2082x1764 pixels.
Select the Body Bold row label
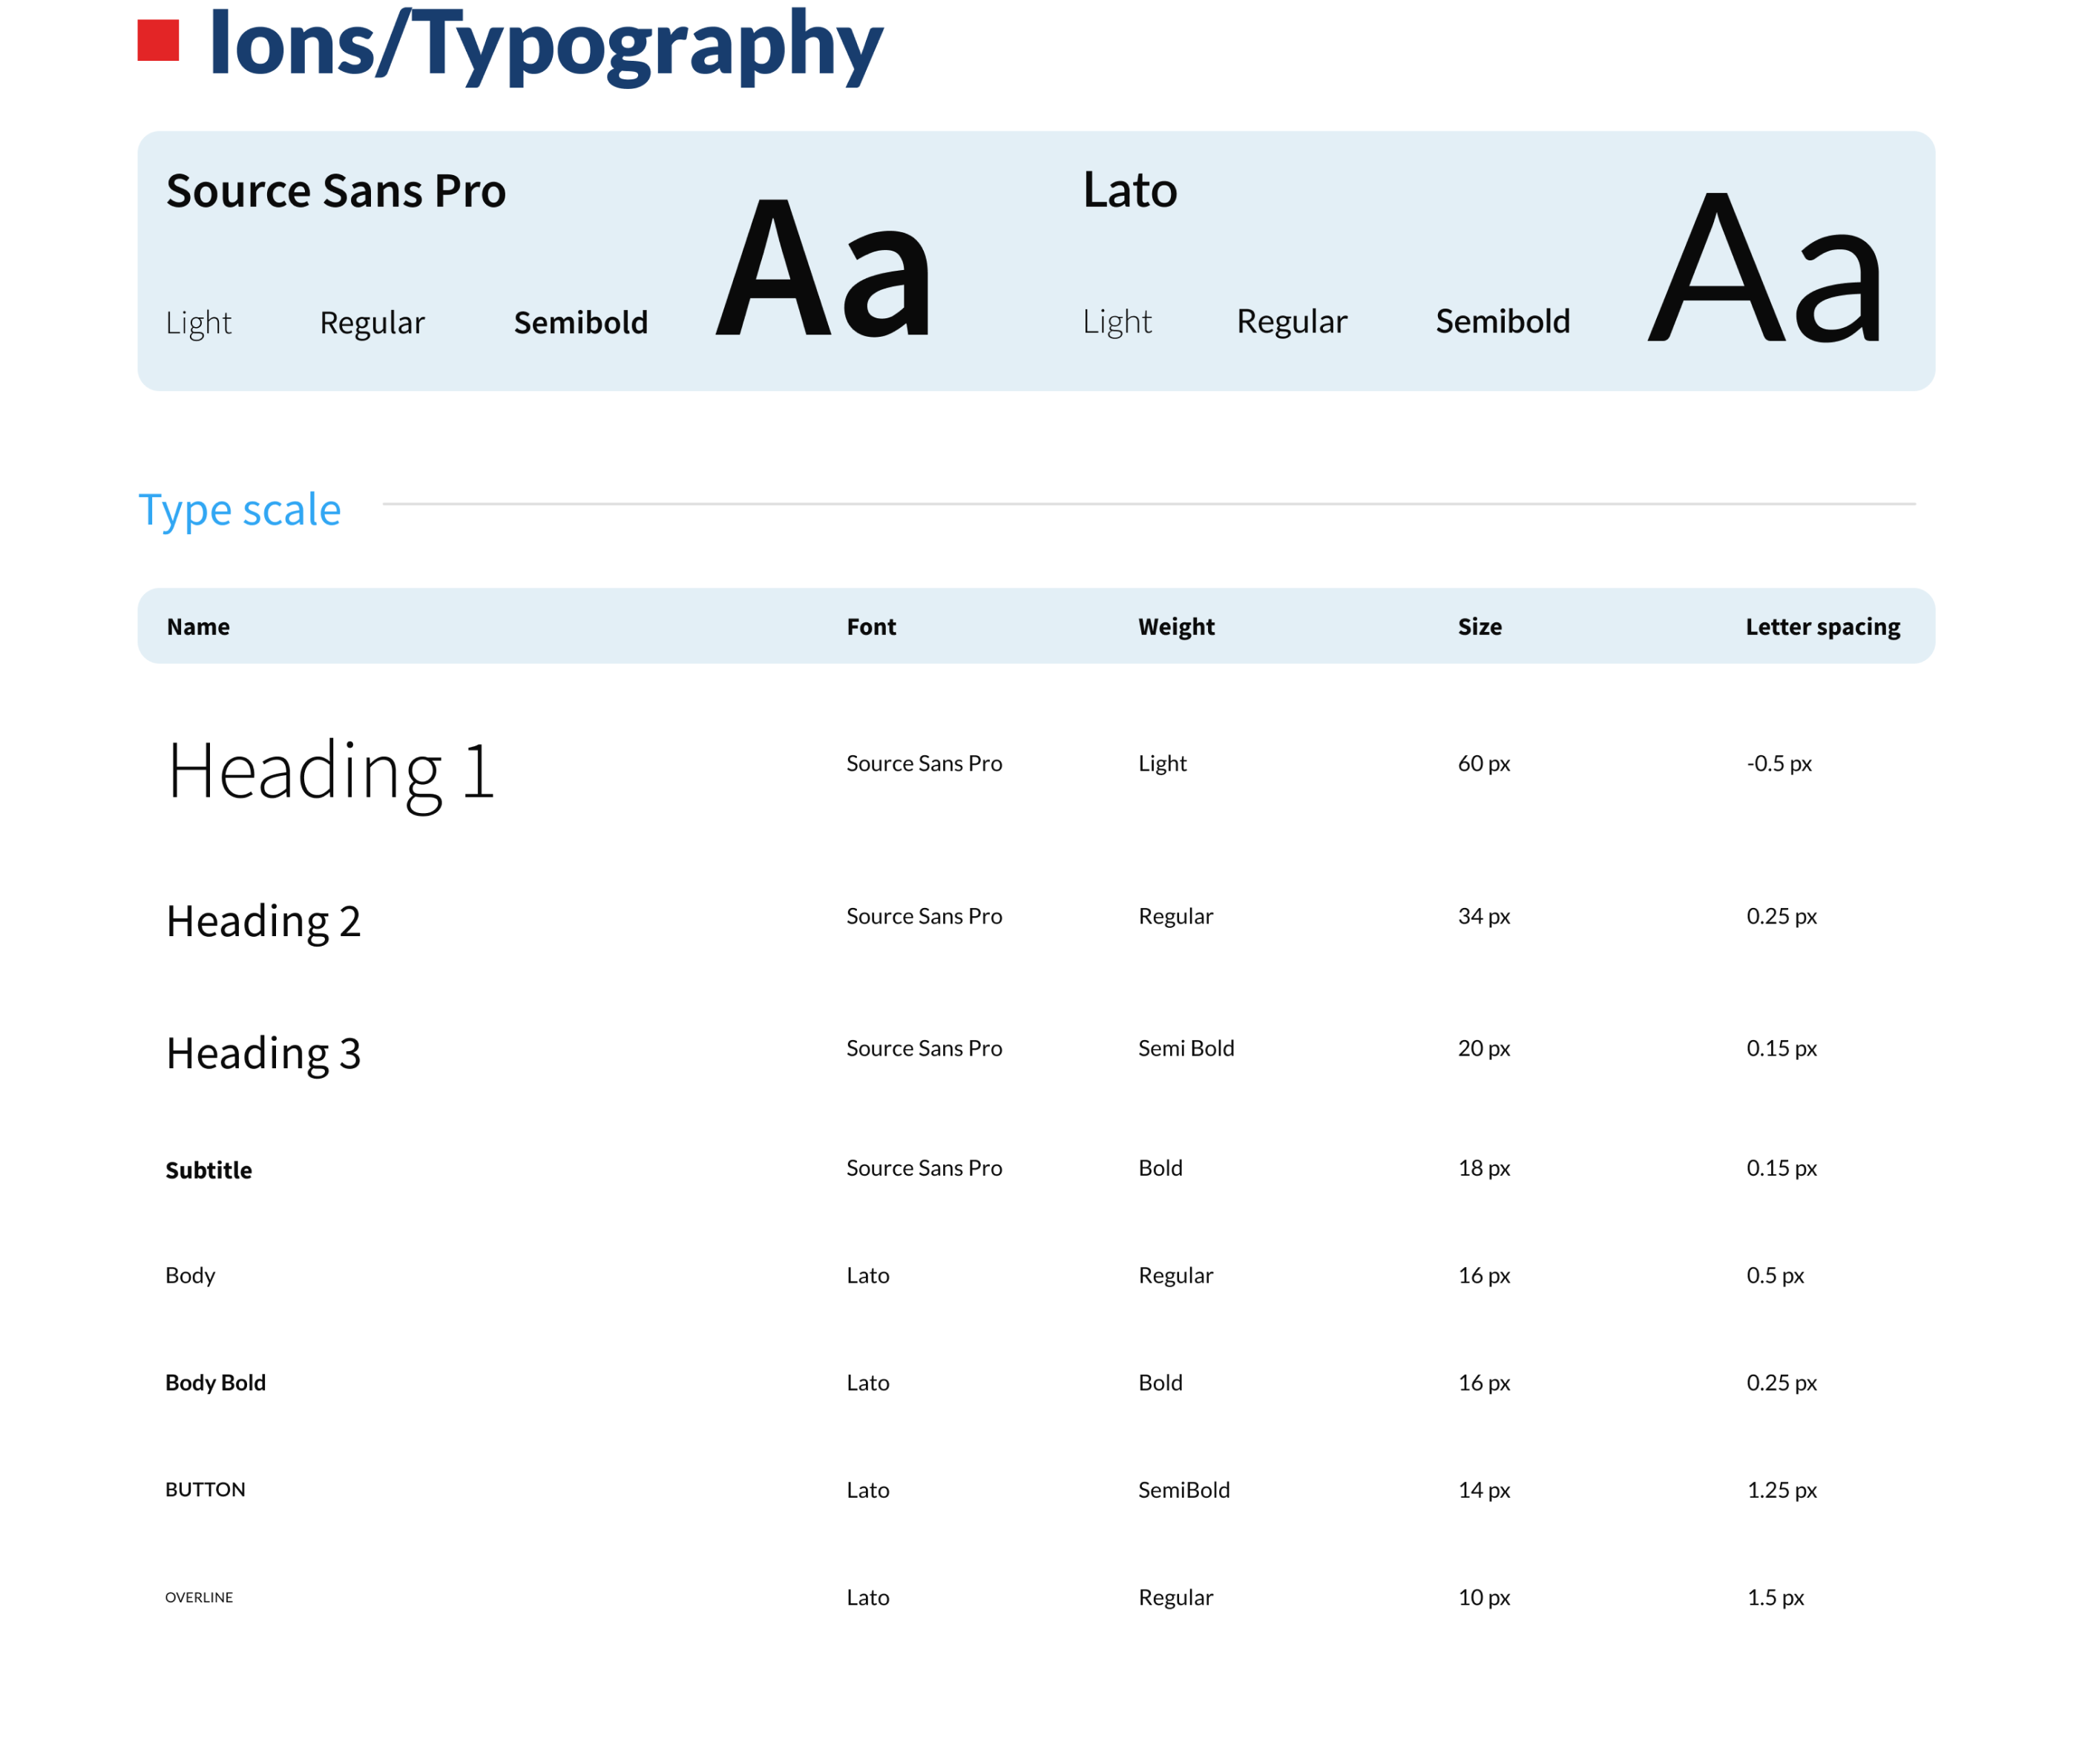pos(215,1383)
